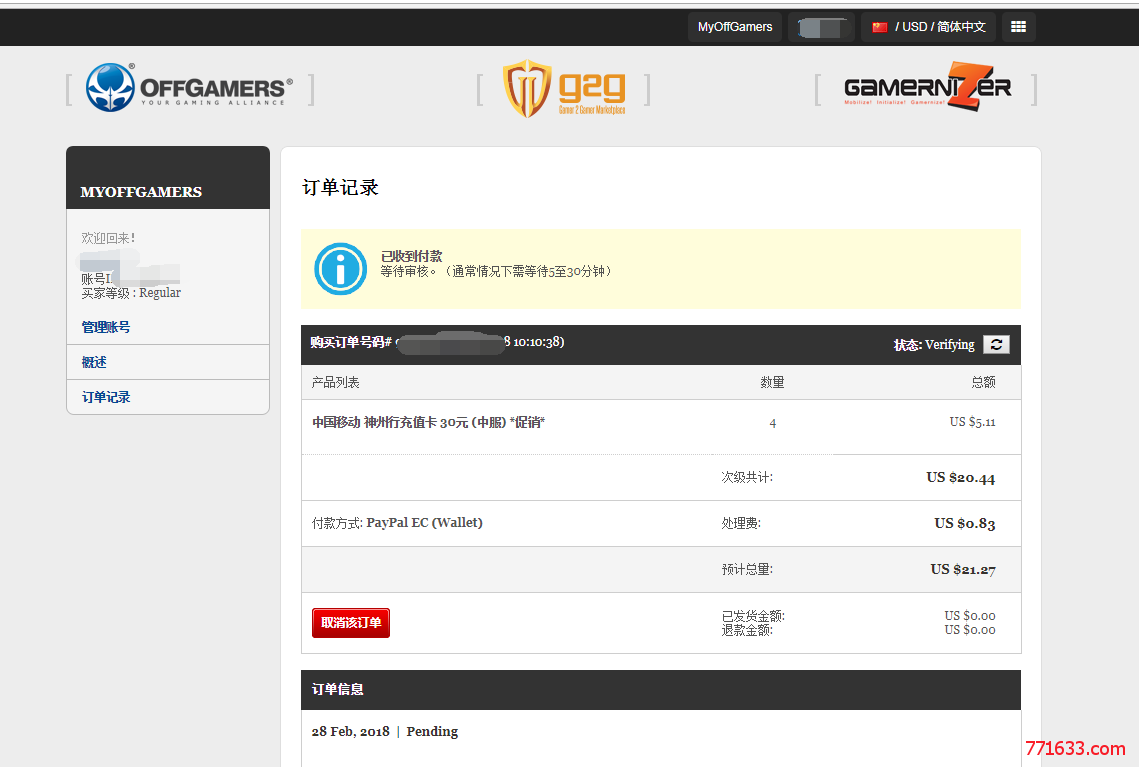
Task: Click the 总额 column header
Action: [984, 382]
